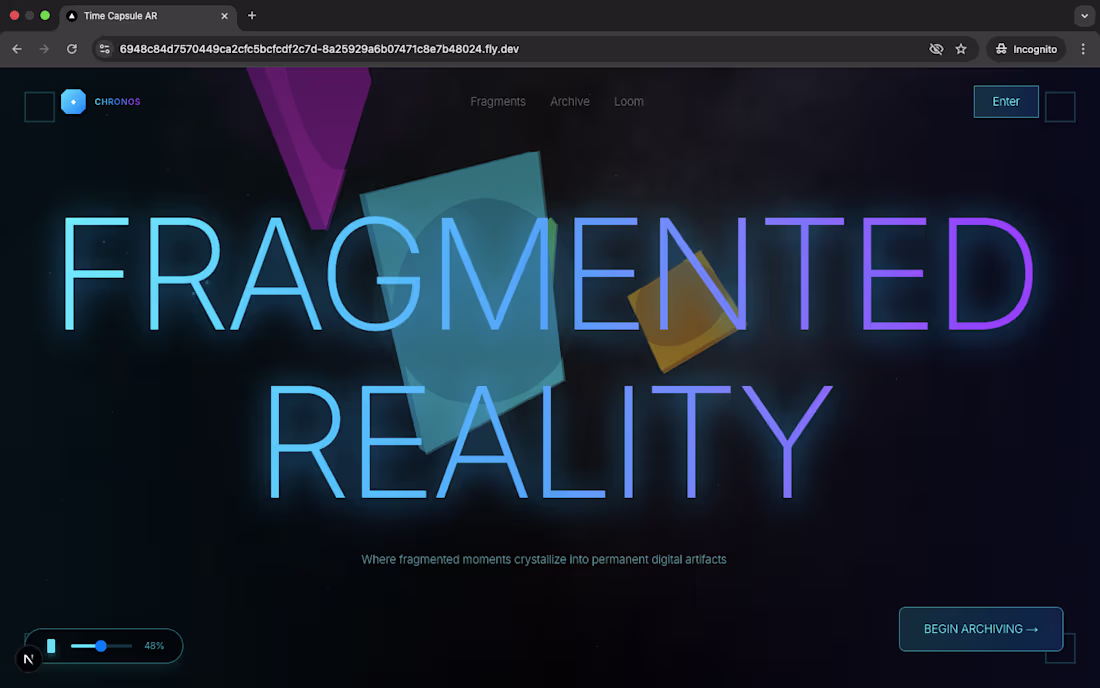This screenshot has height=688, width=1100.
Task: Go back to previous page
Action: (17, 49)
